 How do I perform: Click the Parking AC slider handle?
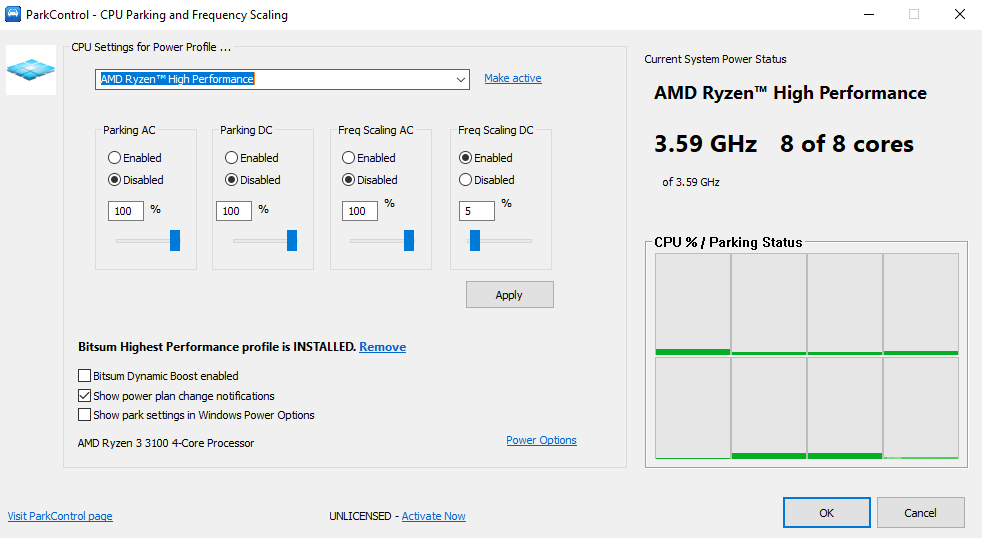(175, 241)
